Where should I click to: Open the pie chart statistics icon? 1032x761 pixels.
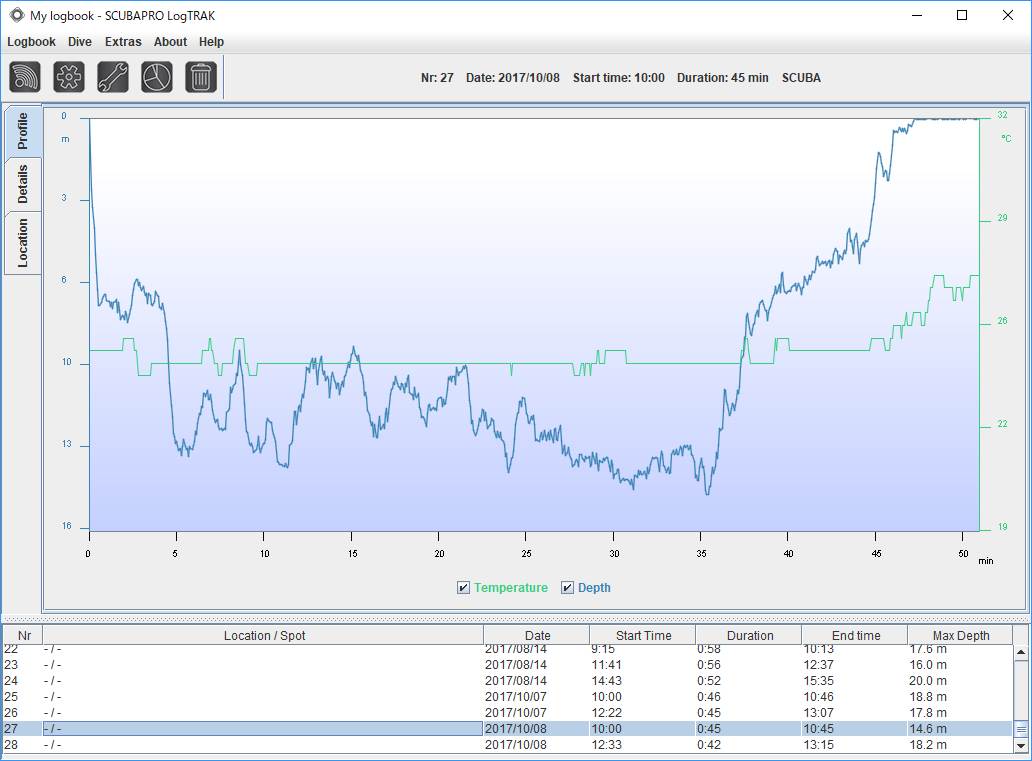[x=157, y=77]
